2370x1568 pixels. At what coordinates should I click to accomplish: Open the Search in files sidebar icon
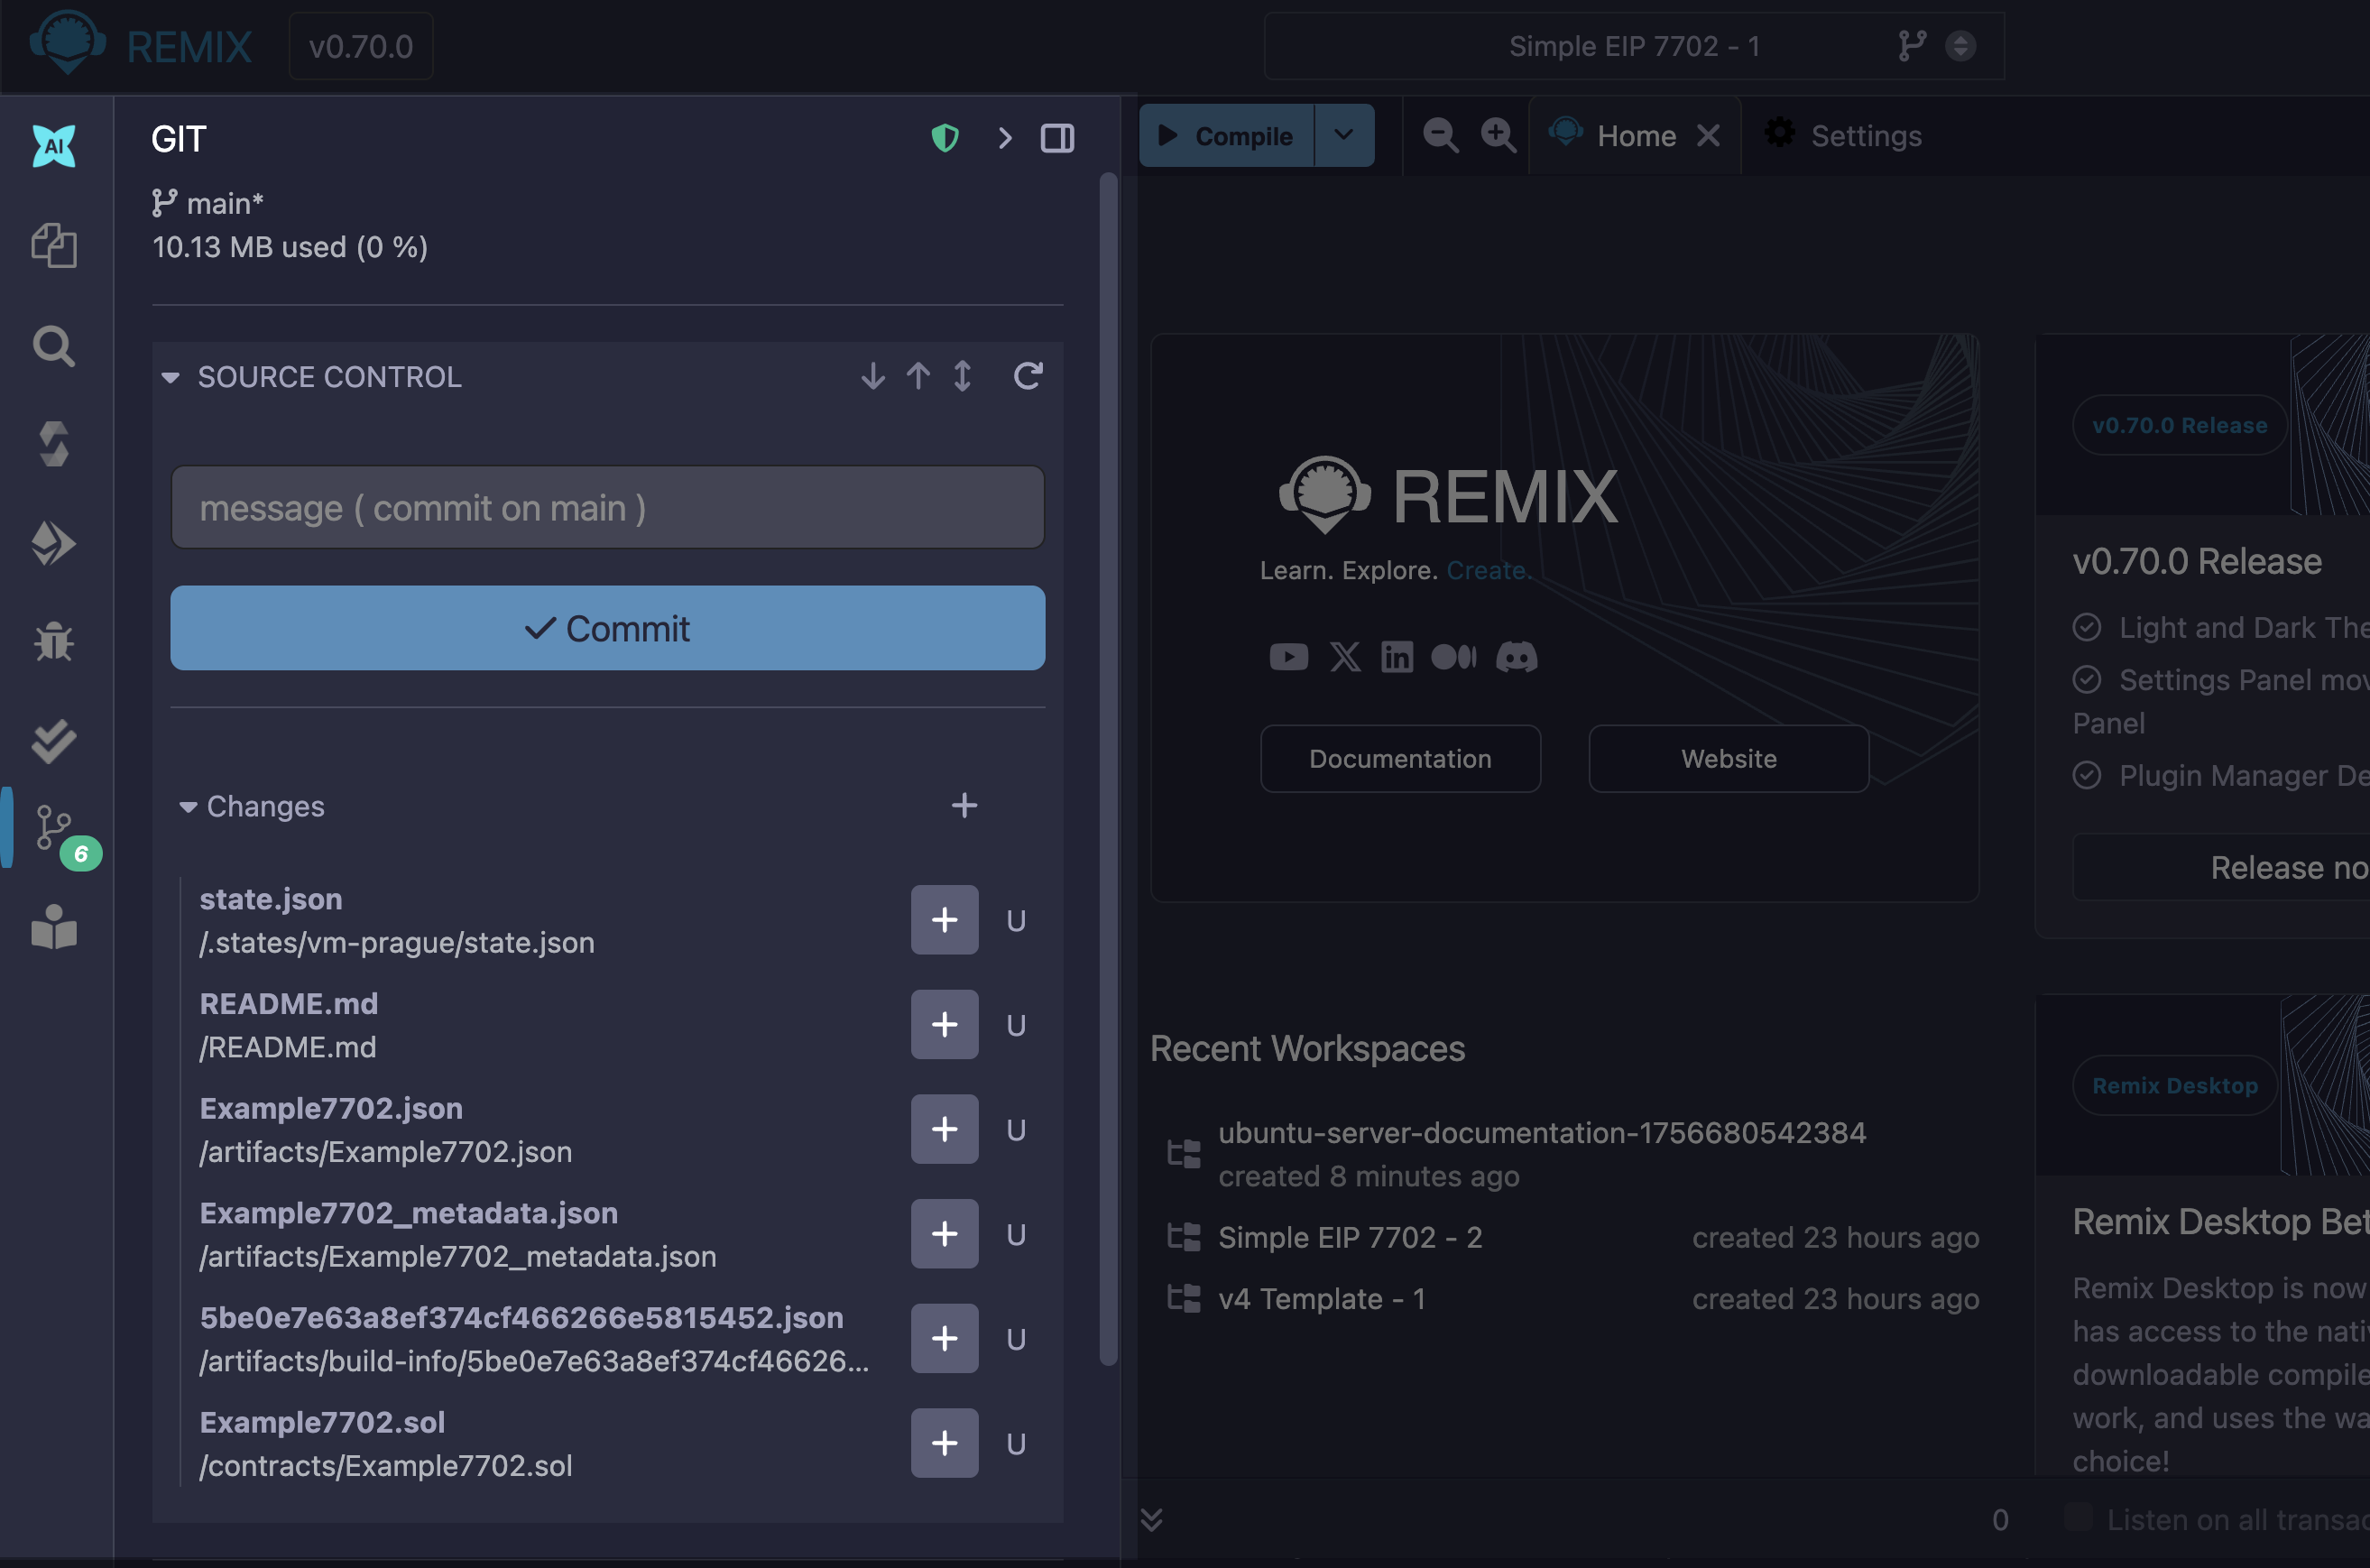(x=54, y=346)
